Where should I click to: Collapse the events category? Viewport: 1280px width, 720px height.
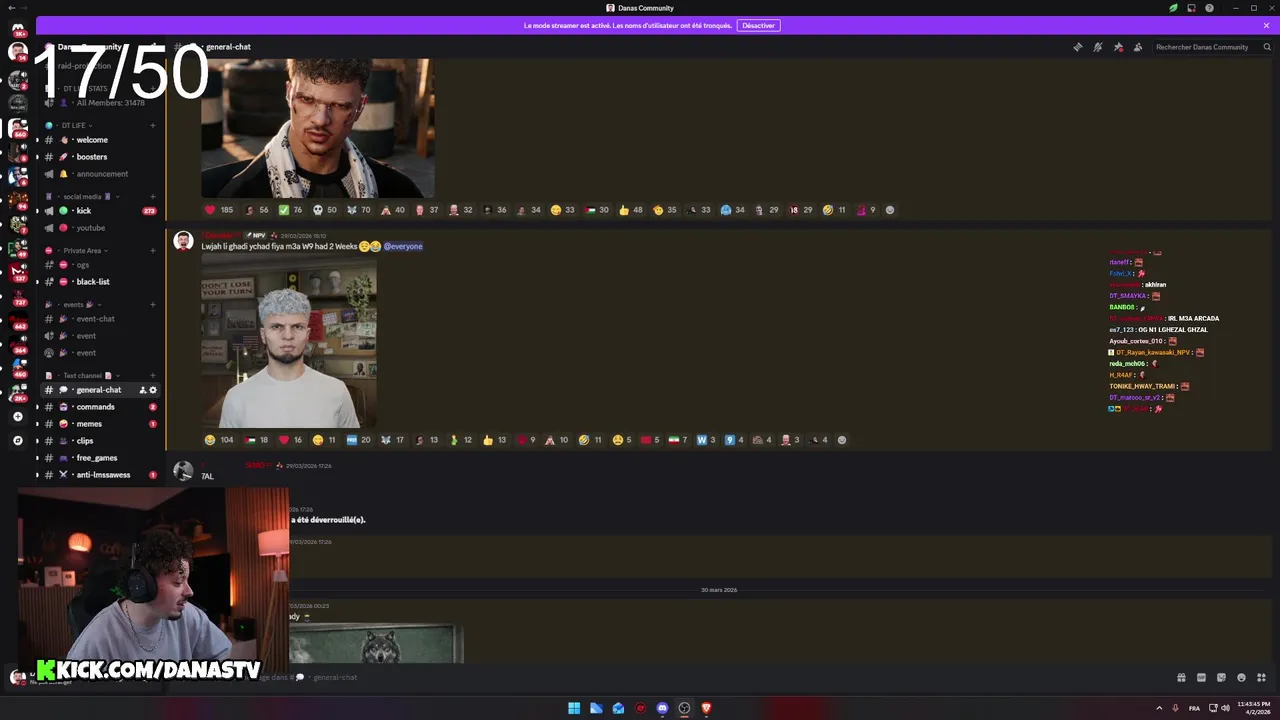click(x=74, y=305)
